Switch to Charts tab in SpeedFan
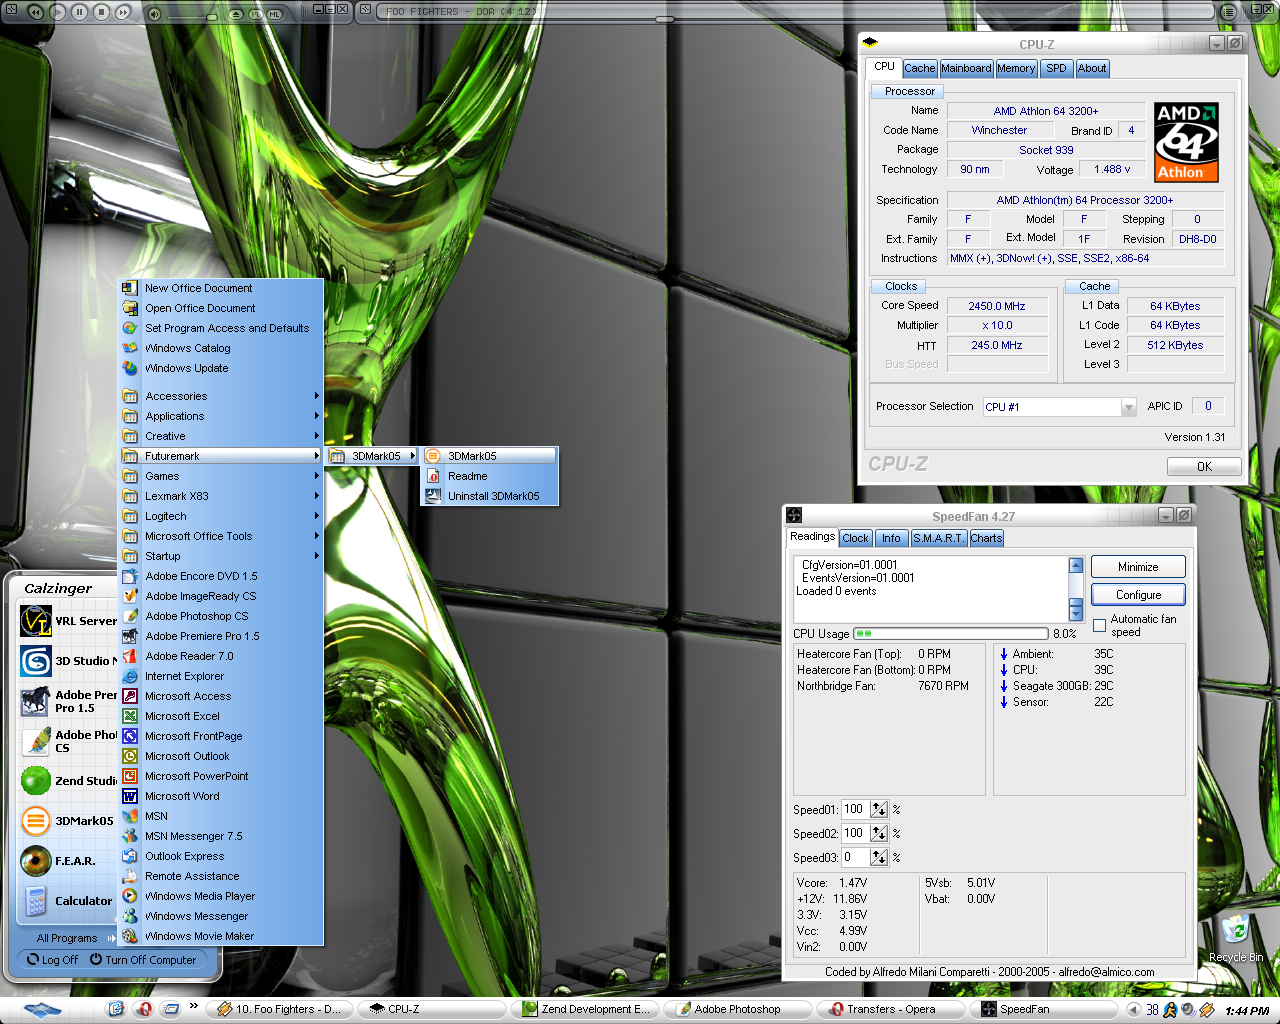This screenshot has height=1024, width=1280. pyautogui.click(x=986, y=538)
